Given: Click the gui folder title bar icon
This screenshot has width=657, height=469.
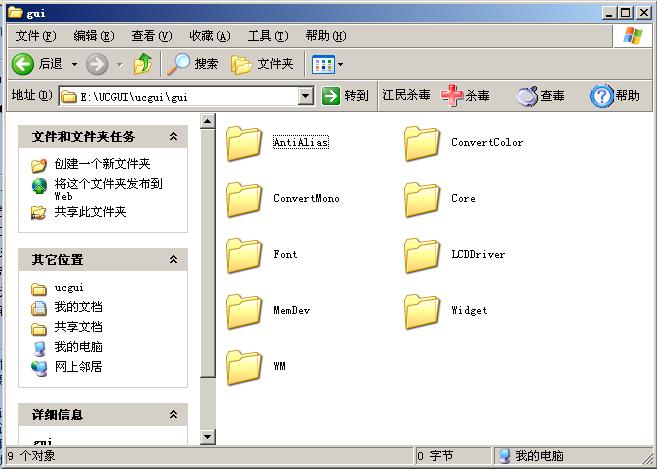Looking at the screenshot, I should coord(15,13).
